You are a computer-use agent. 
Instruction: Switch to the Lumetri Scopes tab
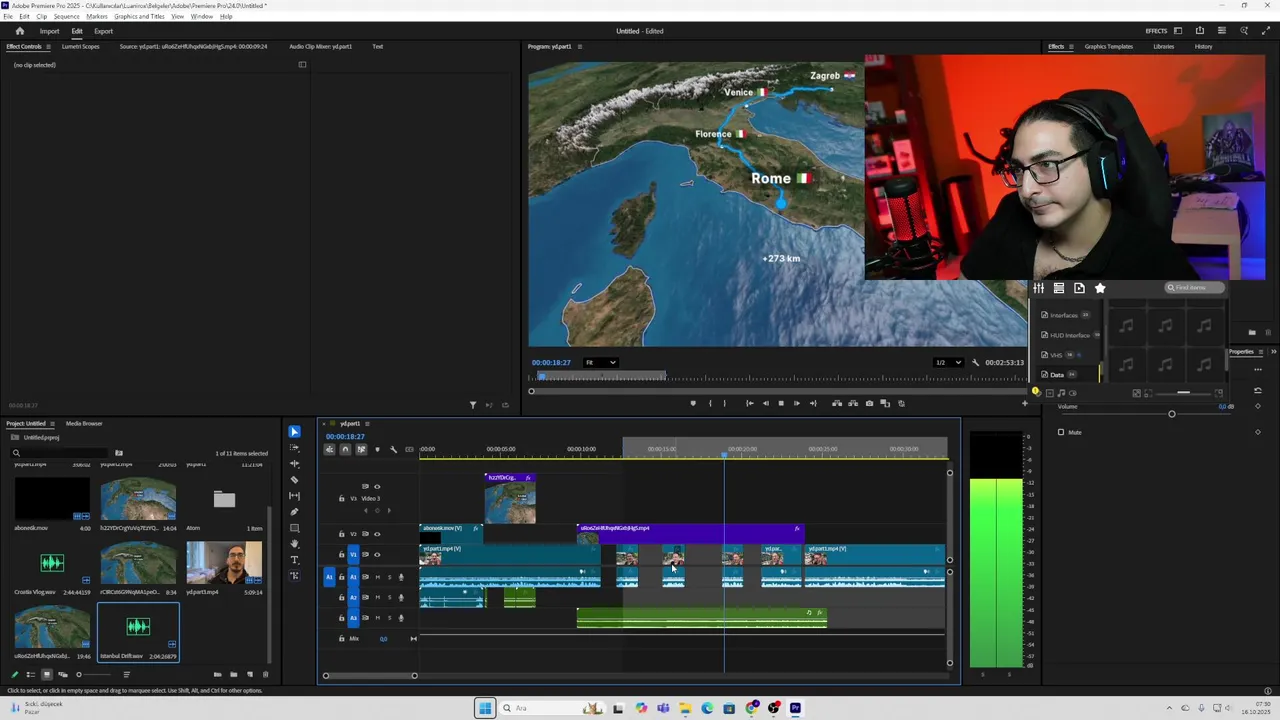pyautogui.click(x=80, y=46)
